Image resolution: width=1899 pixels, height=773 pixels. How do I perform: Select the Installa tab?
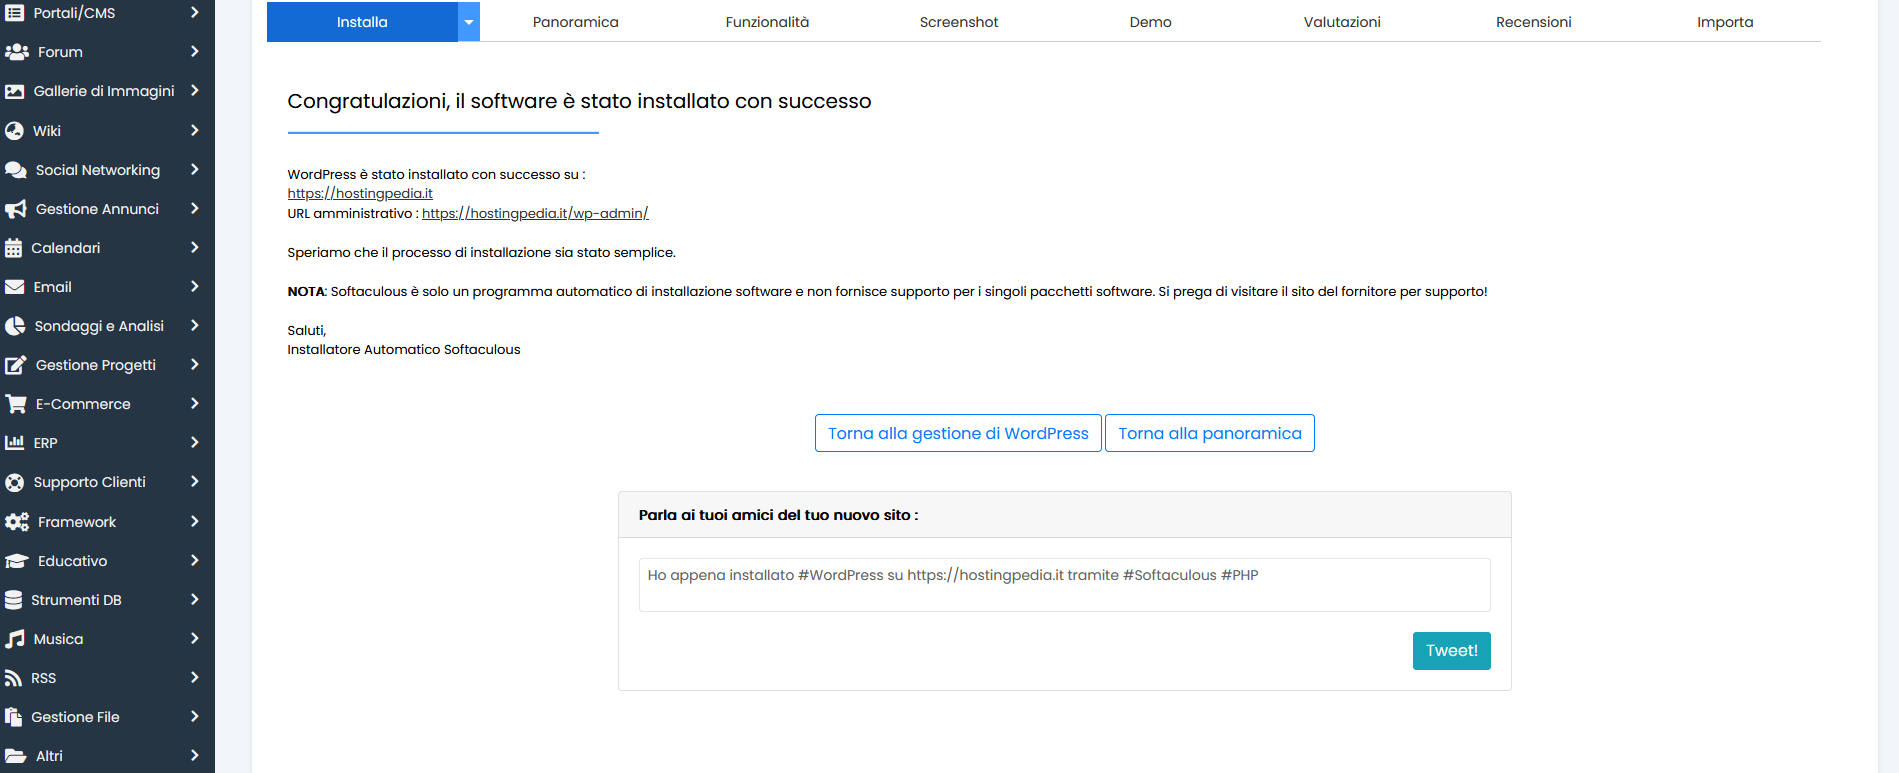362,22
